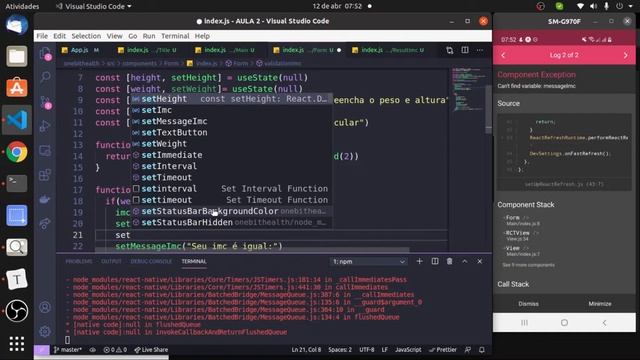The width and height of the screenshot is (640, 360).
Task: Open the Manage settings gear
Action: pyautogui.click(x=45, y=331)
